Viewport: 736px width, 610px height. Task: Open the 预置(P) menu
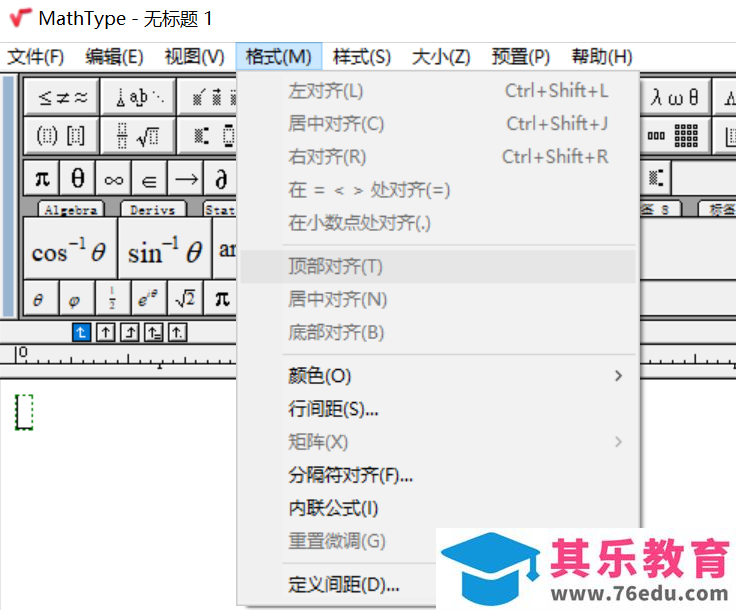521,57
